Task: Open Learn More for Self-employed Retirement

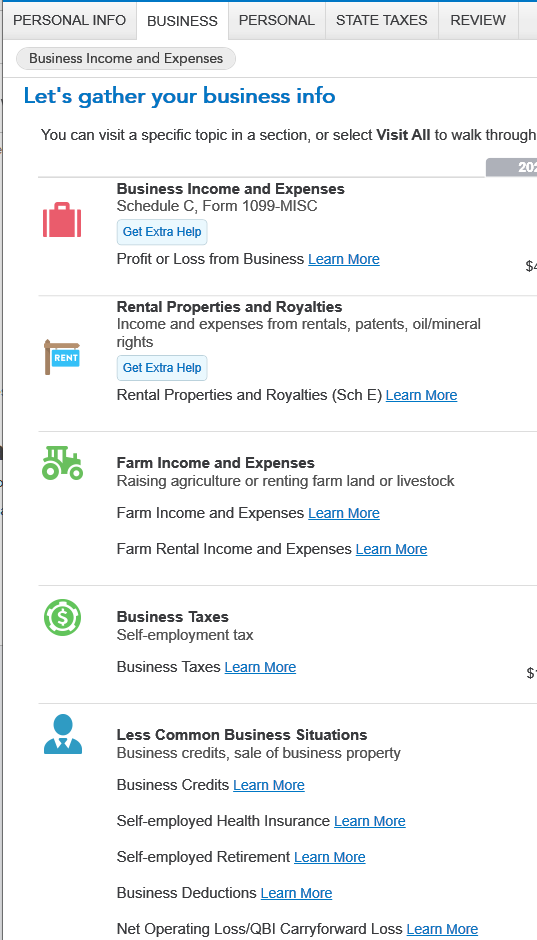Action: point(330,857)
